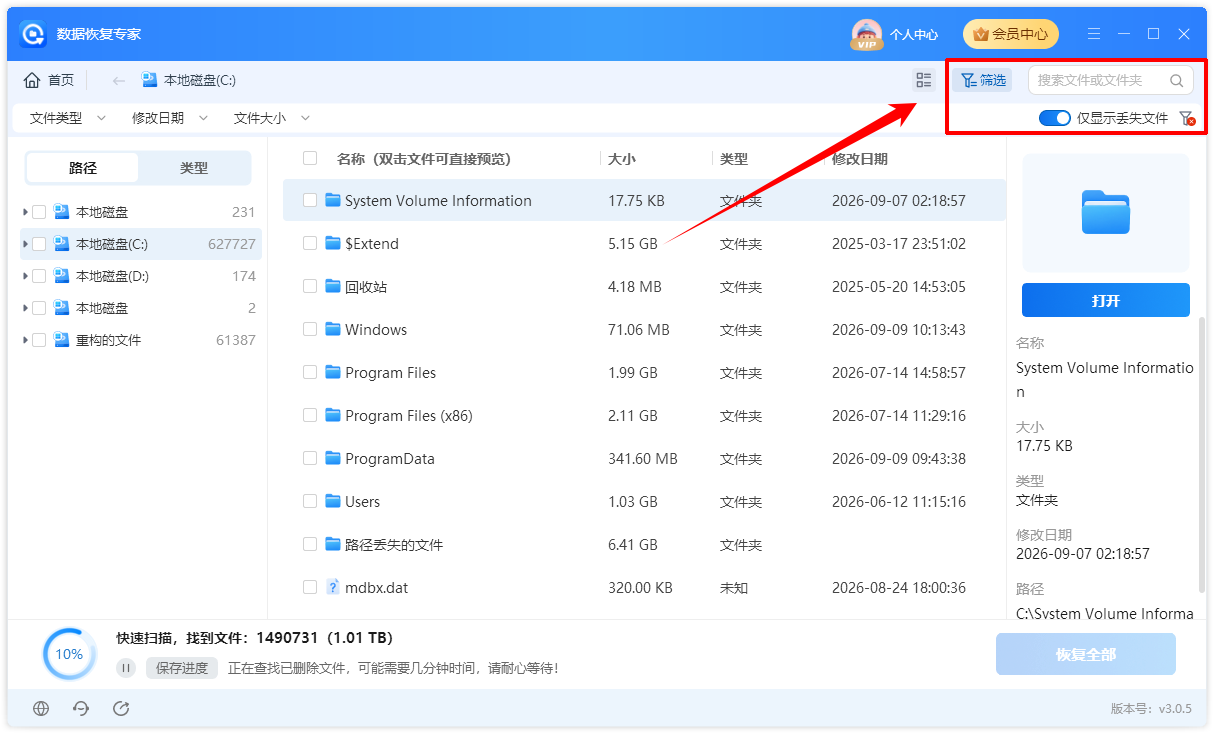Viewport: 1214px width, 734px height.
Task: Click the globe language icon at bottom
Action: click(41, 708)
